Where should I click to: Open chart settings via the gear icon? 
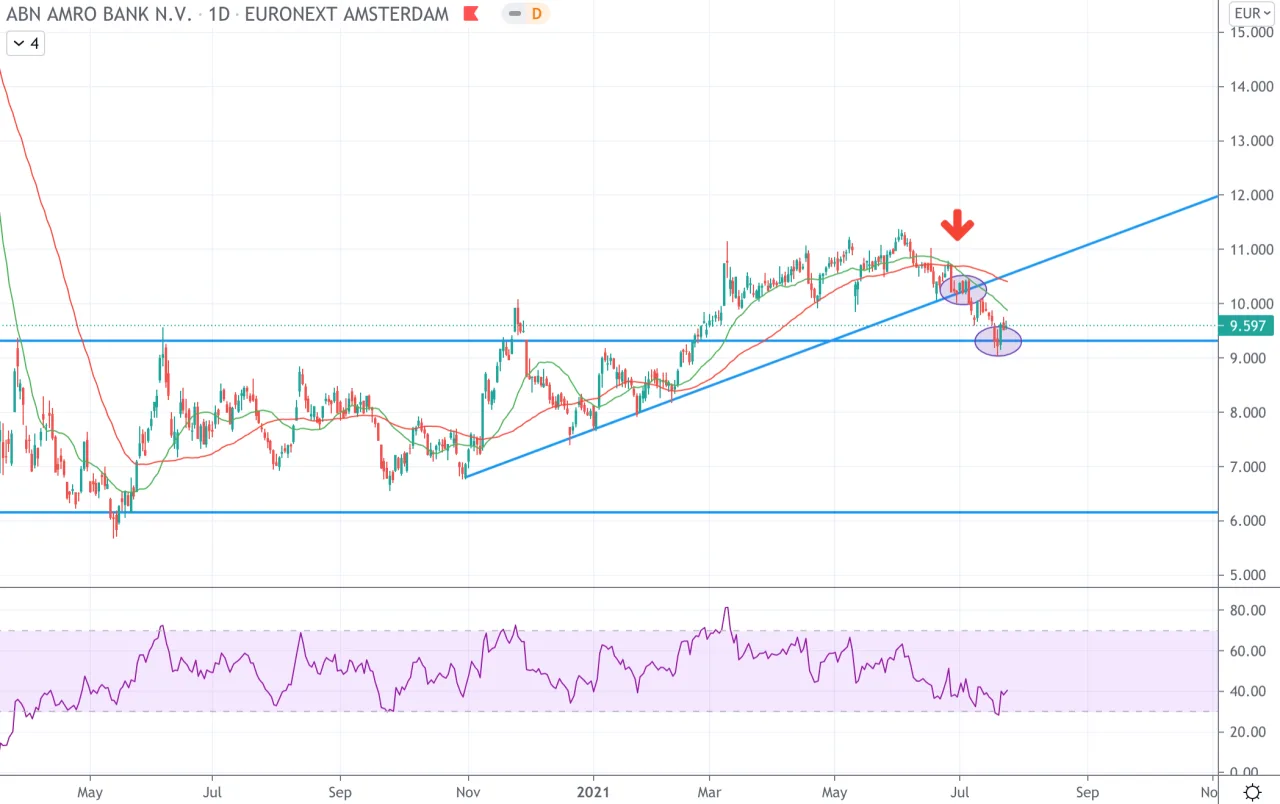click(x=1252, y=792)
